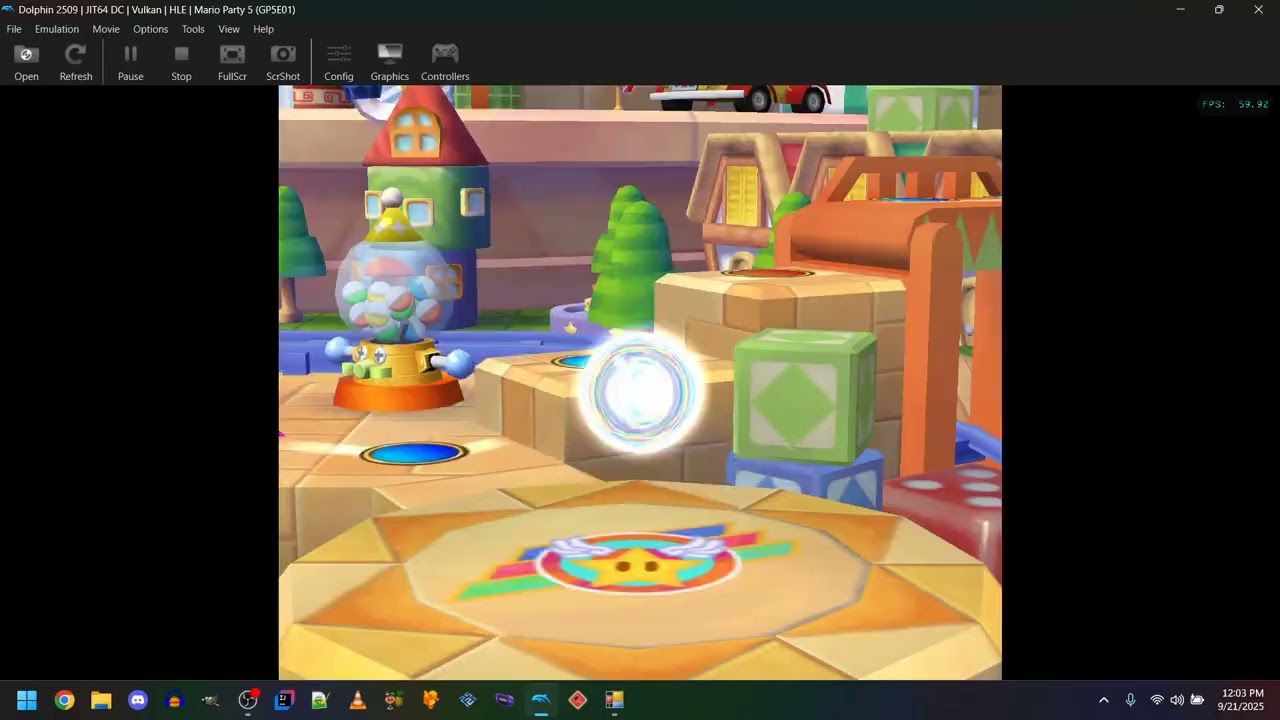
Task: Take a screenshot with ScrShot icon
Action: coord(283,62)
